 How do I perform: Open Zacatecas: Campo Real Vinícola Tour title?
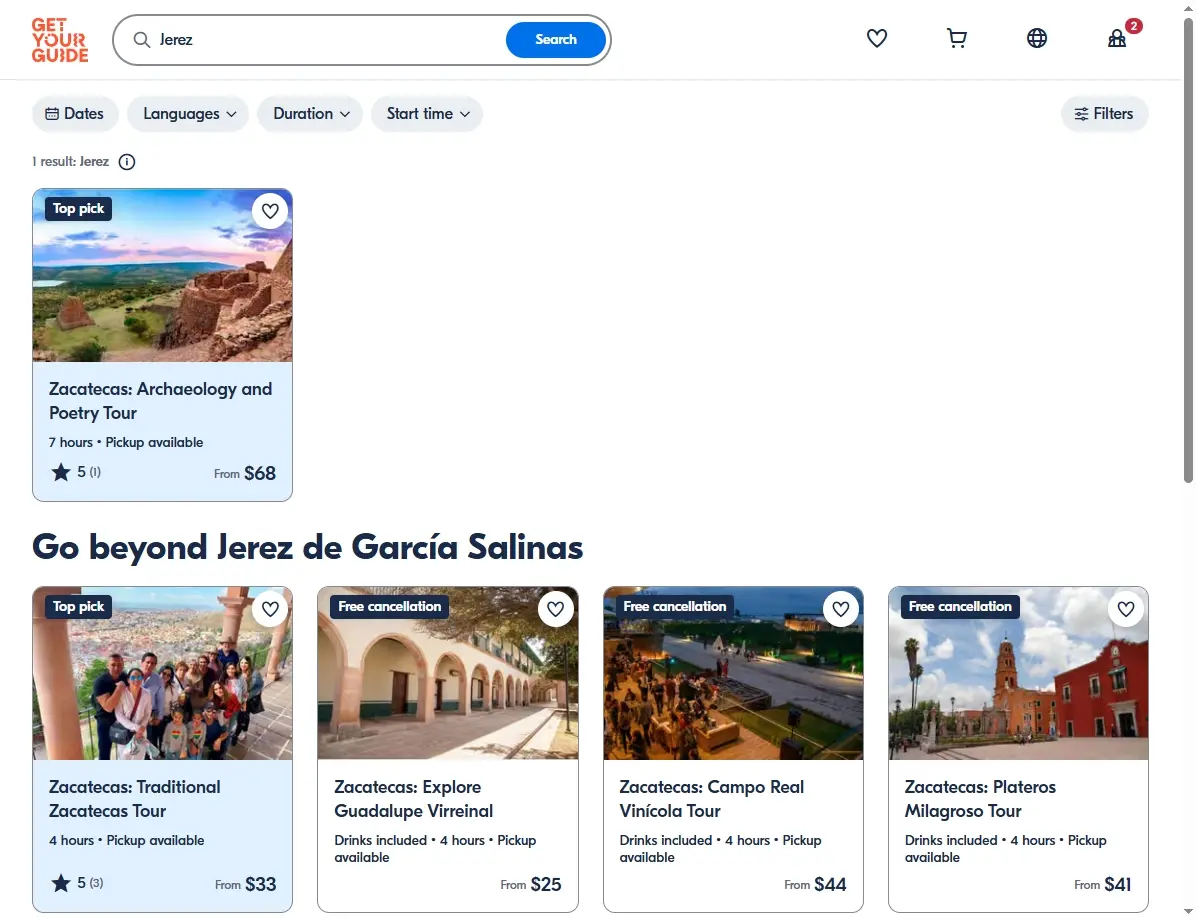(x=711, y=799)
